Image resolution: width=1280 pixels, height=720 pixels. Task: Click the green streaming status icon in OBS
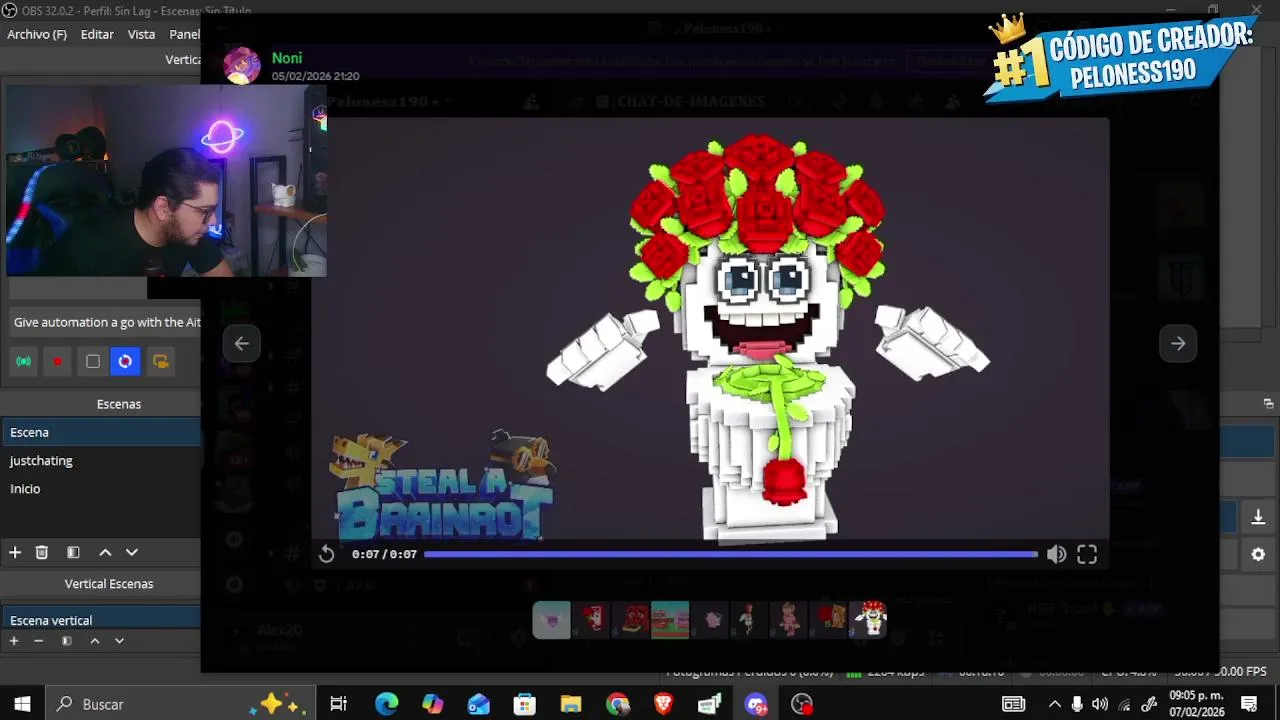(24, 361)
